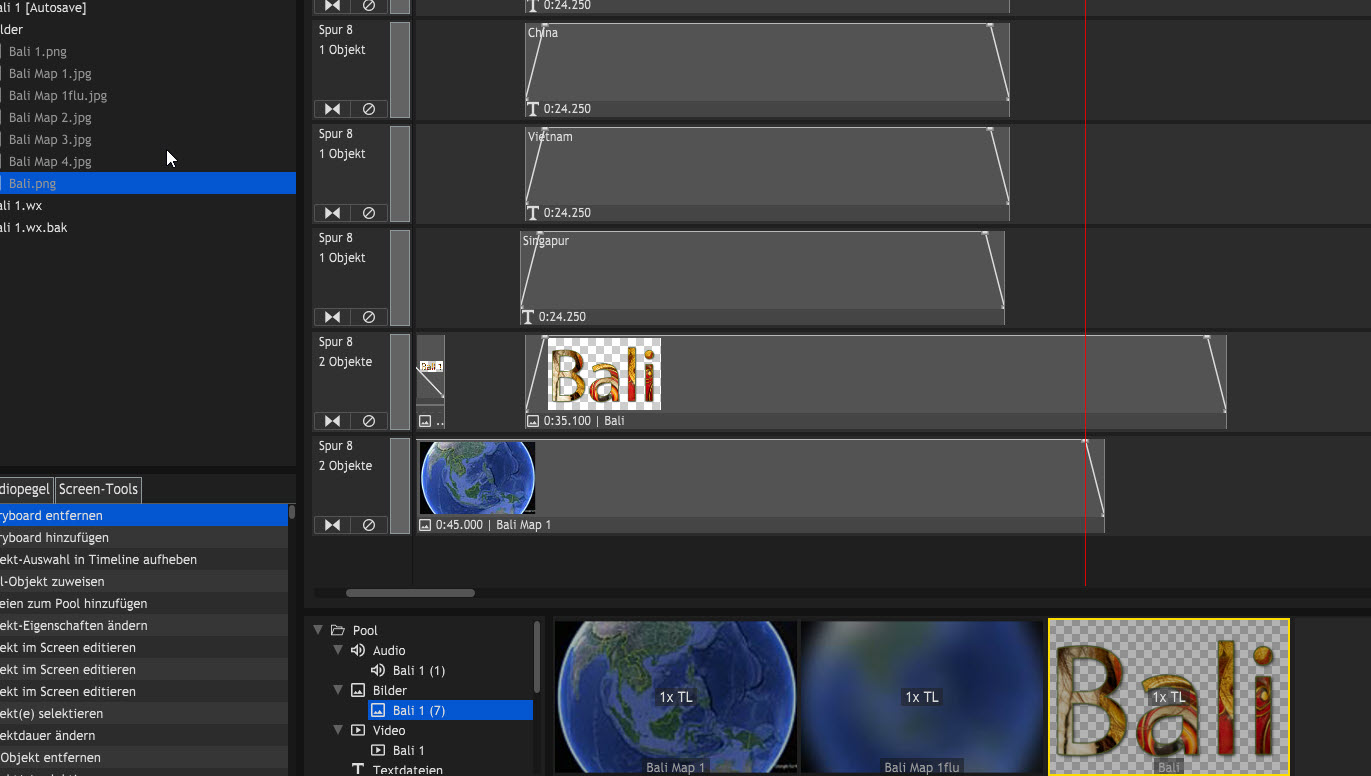
Task: Select the blurred Bali Map 1flu thumbnail
Action: (x=922, y=697)
